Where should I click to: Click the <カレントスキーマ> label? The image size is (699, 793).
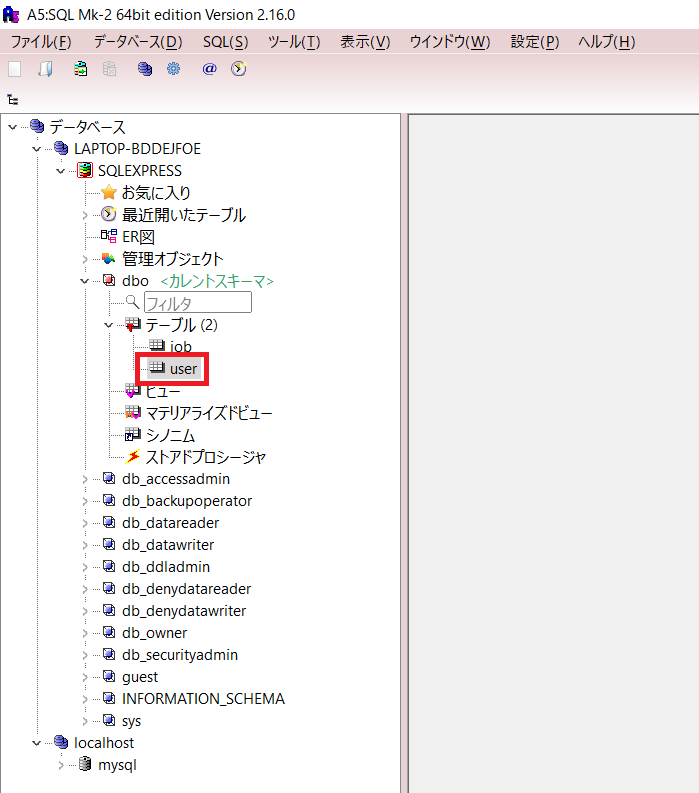pyautogui.click(x=217, y=281)
